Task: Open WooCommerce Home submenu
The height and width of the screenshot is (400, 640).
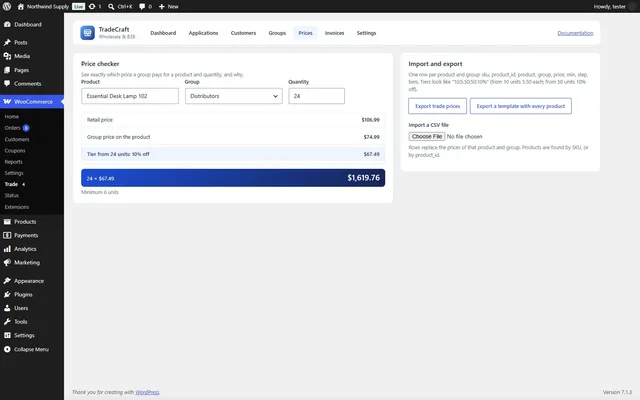Action: 11,117
